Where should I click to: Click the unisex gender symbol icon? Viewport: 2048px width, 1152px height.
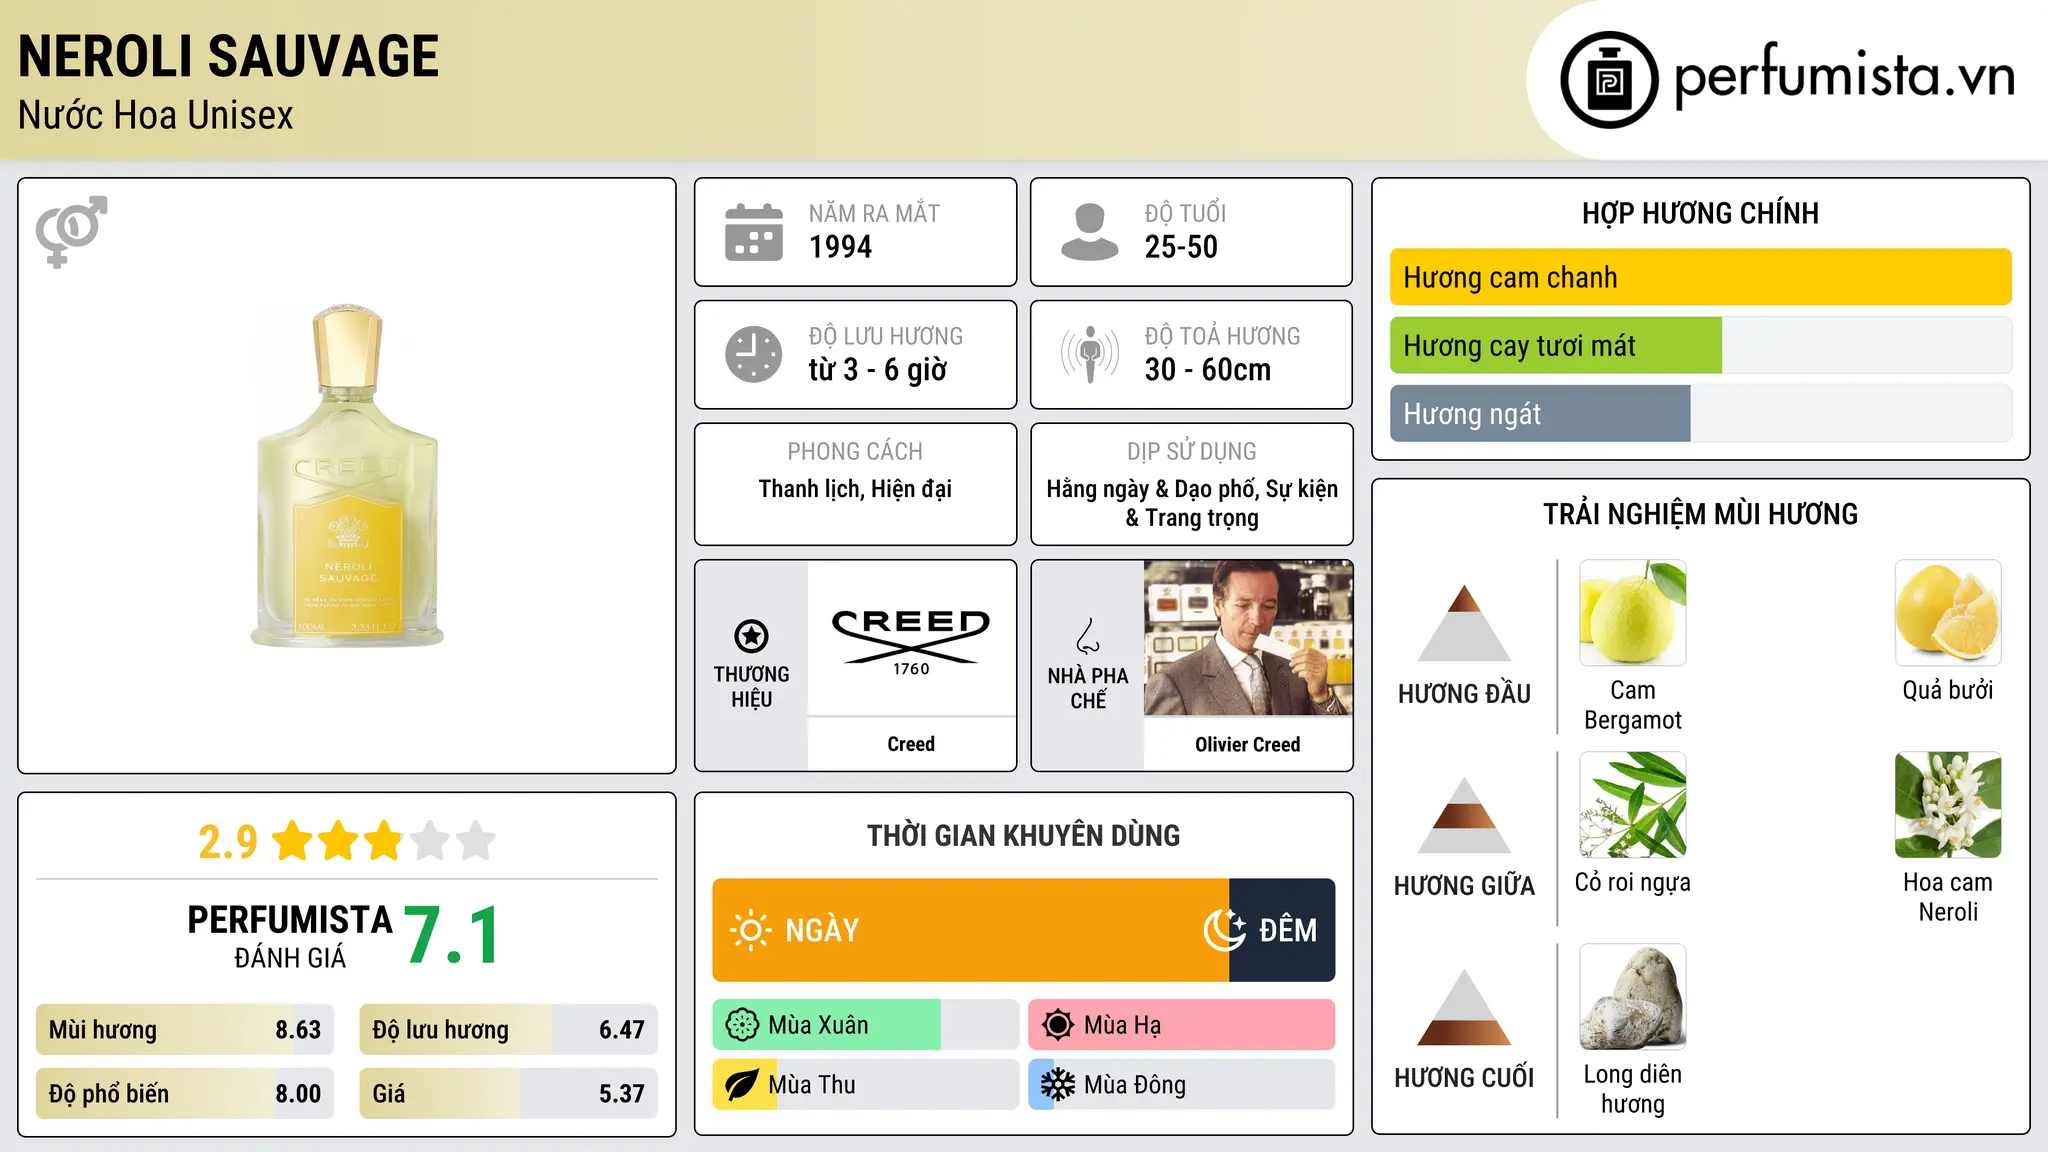[x=71, y=232]
